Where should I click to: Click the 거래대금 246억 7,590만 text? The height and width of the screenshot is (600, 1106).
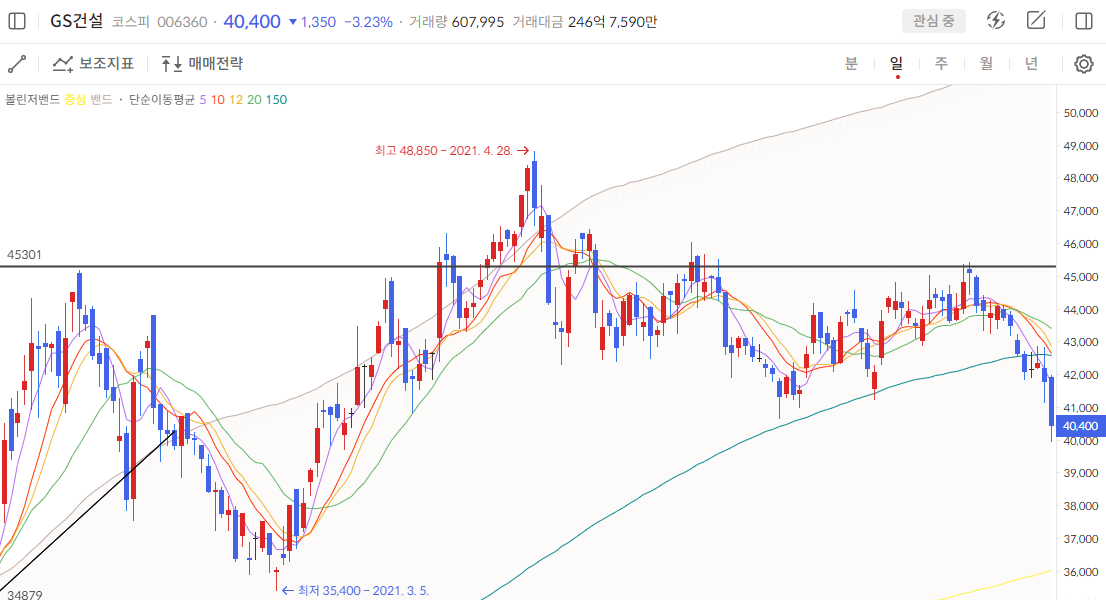tap(585, 22)
